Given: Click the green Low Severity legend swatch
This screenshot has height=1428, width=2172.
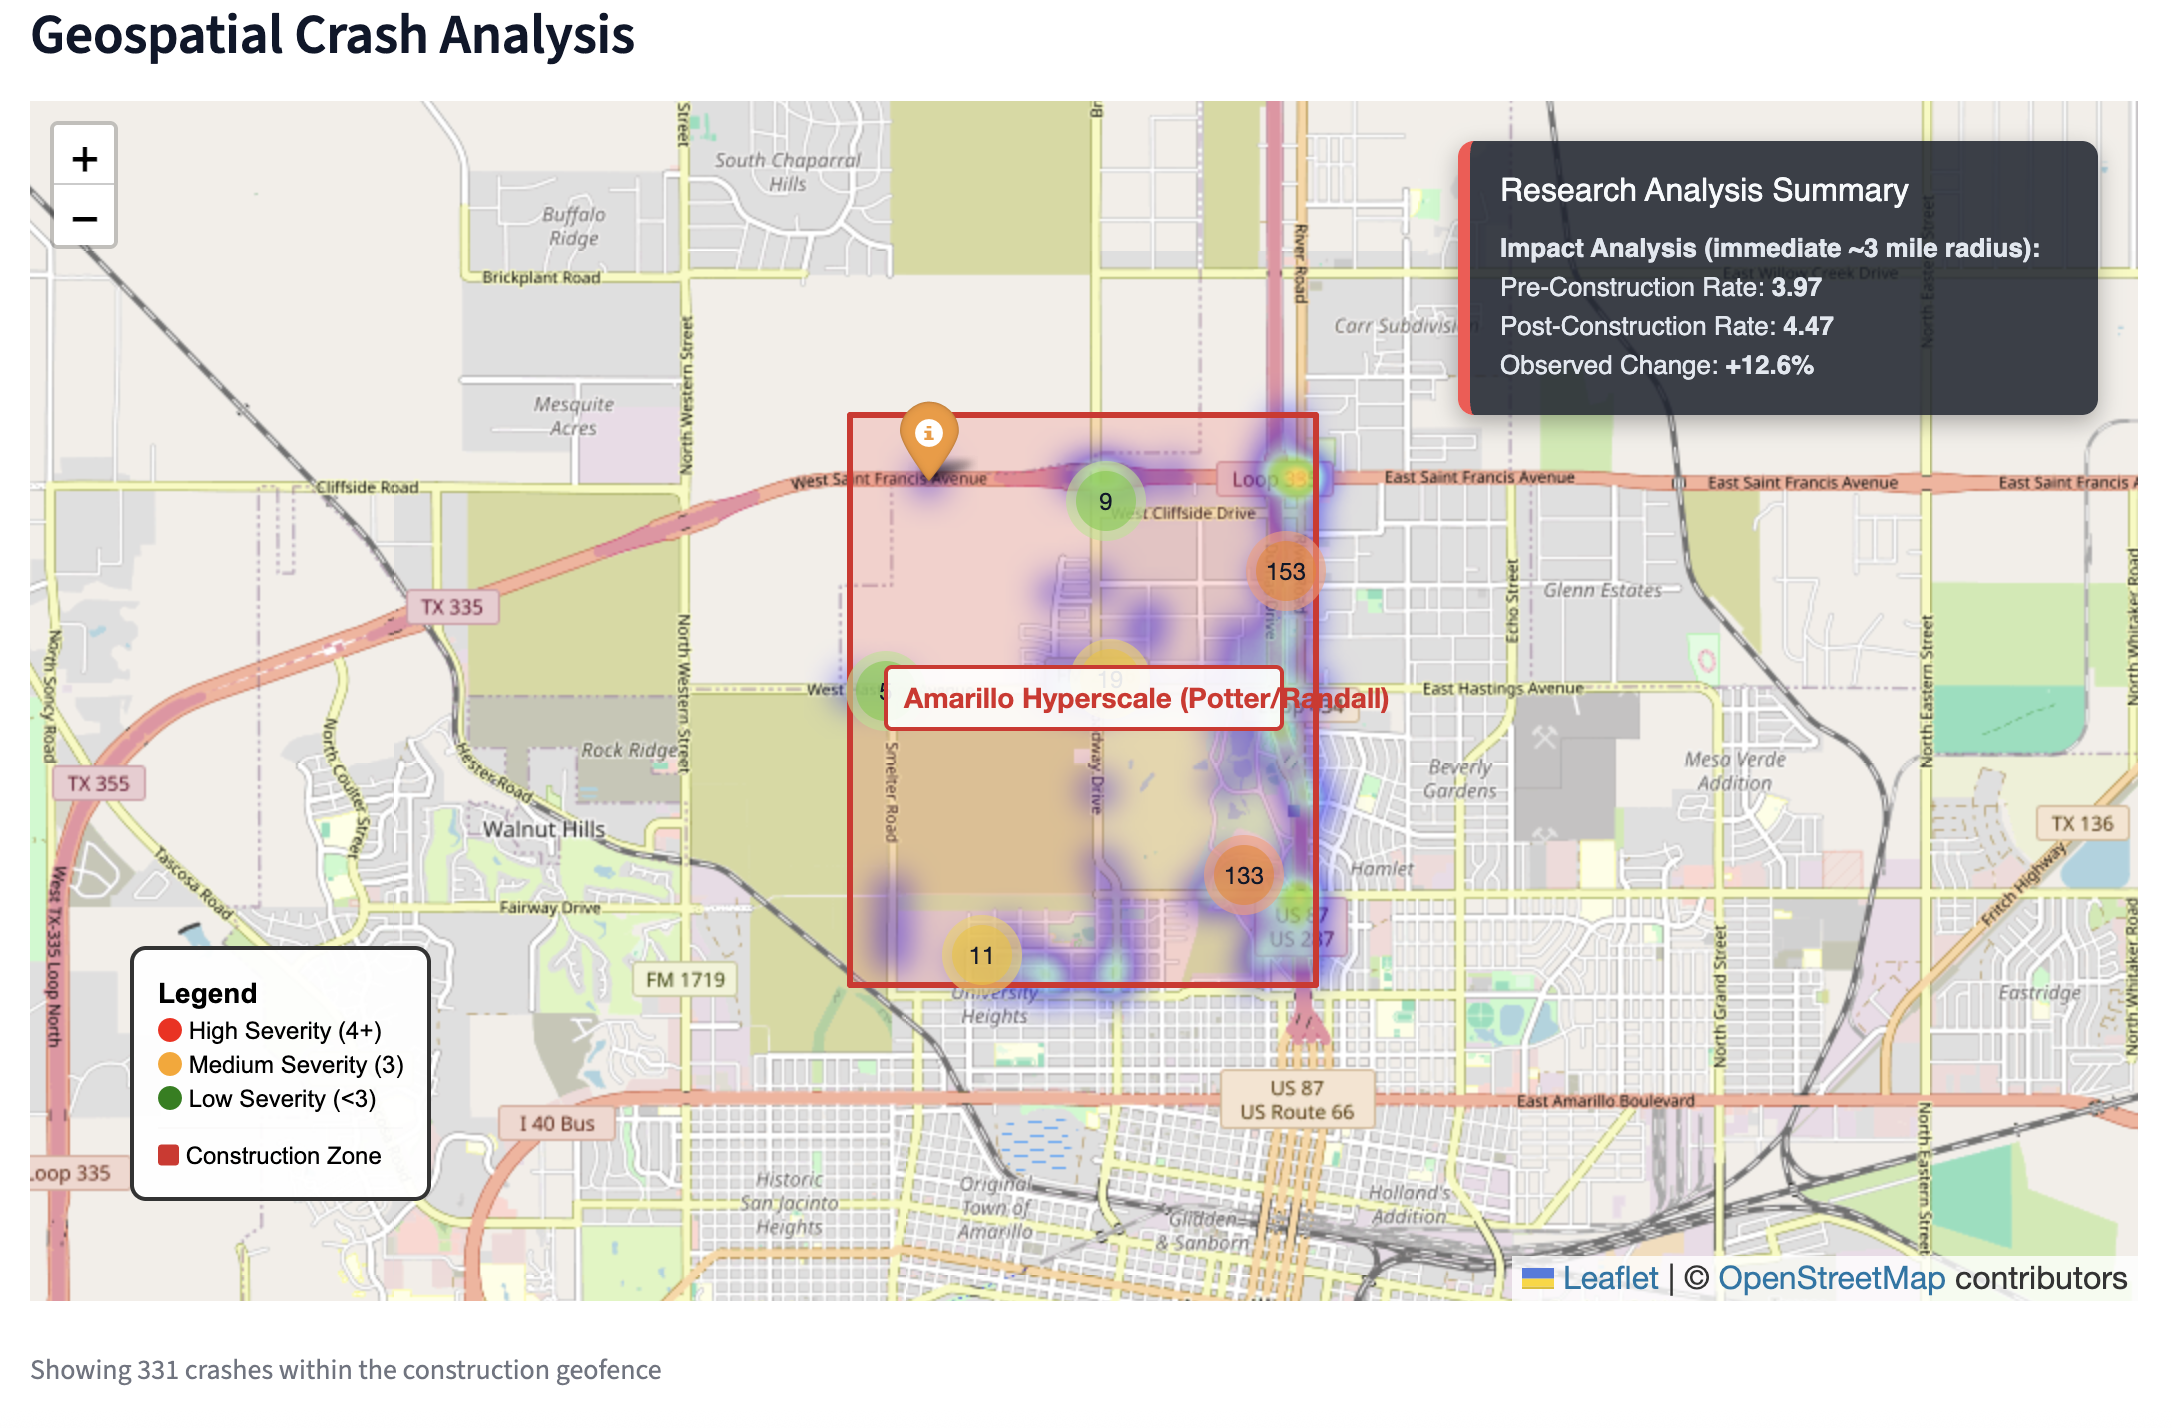Looking at the screenshot, I should (170, 1098).
